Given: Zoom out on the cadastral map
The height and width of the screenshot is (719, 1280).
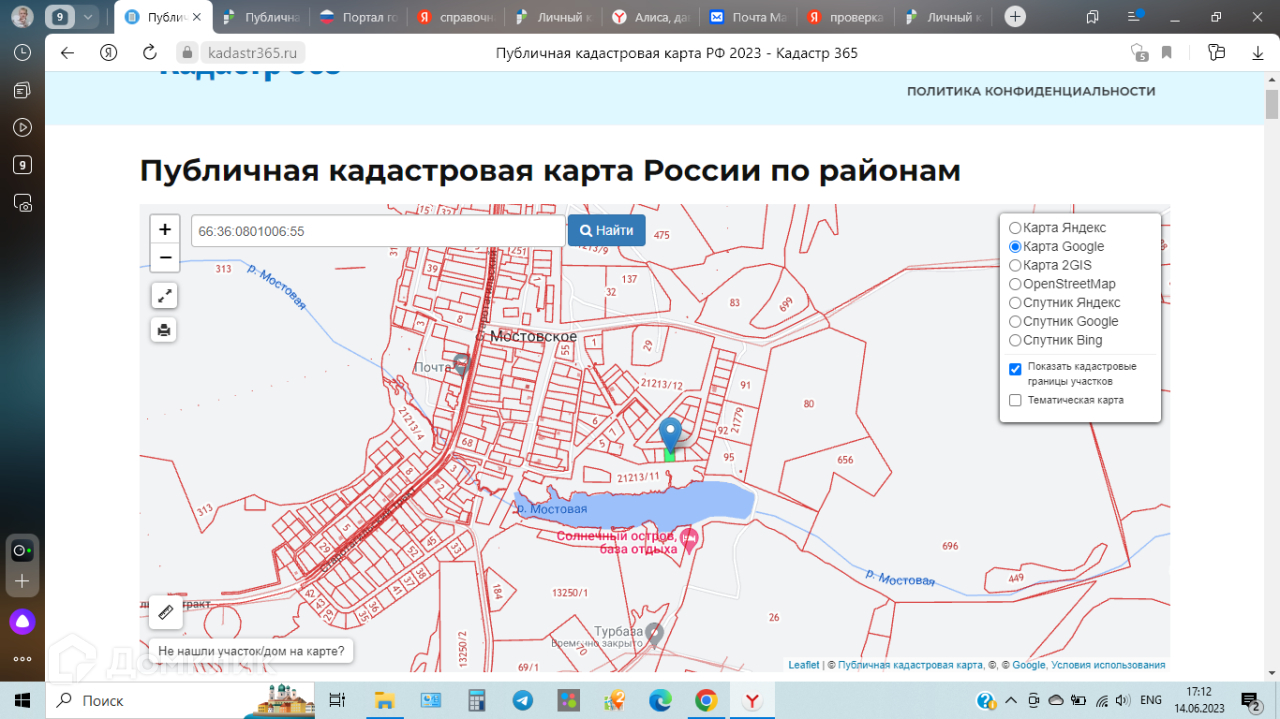Looking at the screenshot, I should (165, 258).
